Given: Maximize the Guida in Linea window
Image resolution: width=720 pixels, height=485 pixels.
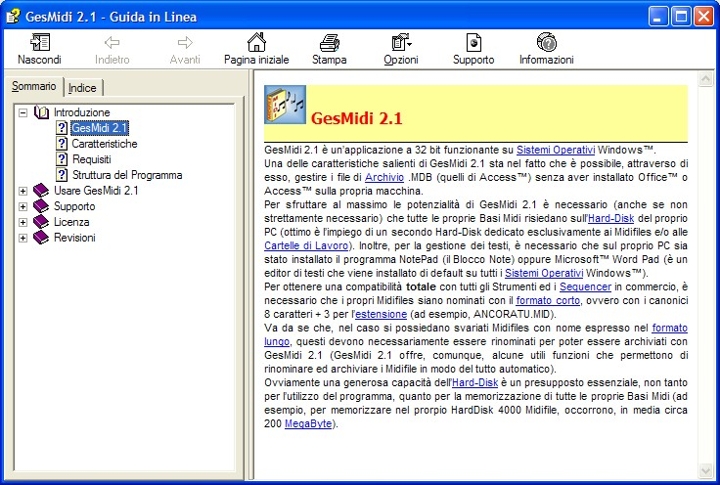Looking at the screenshot, I should (x=681, y=17).
